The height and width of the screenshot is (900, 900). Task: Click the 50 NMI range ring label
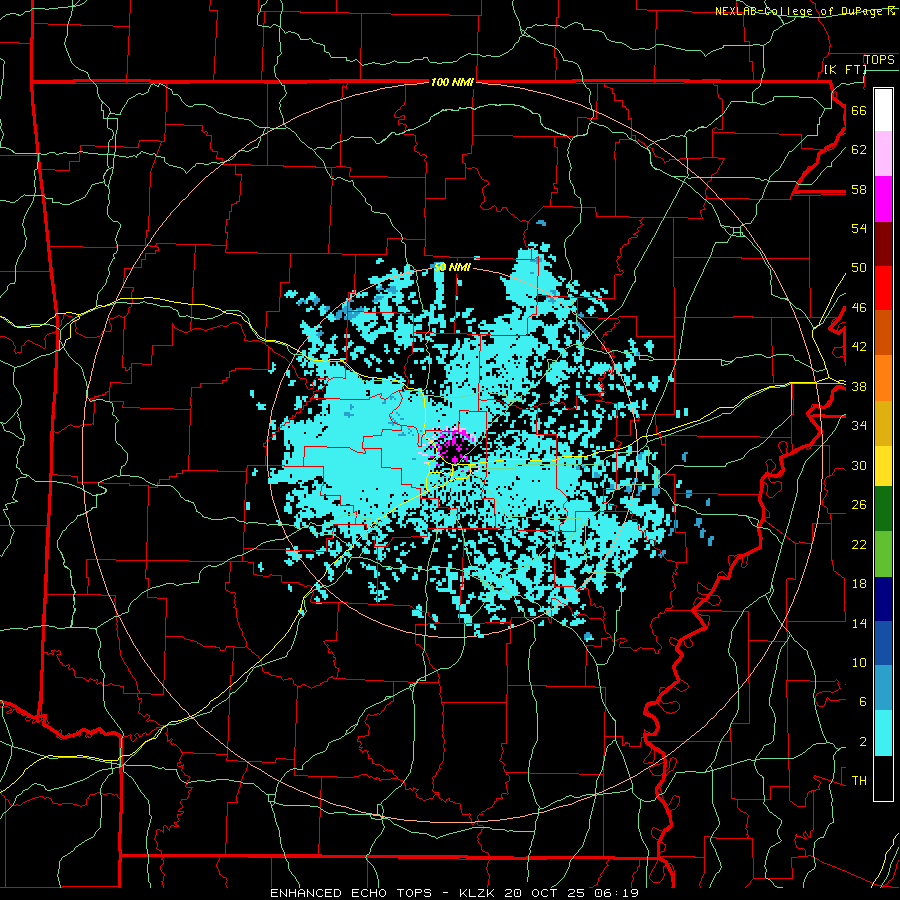[452, 267]
